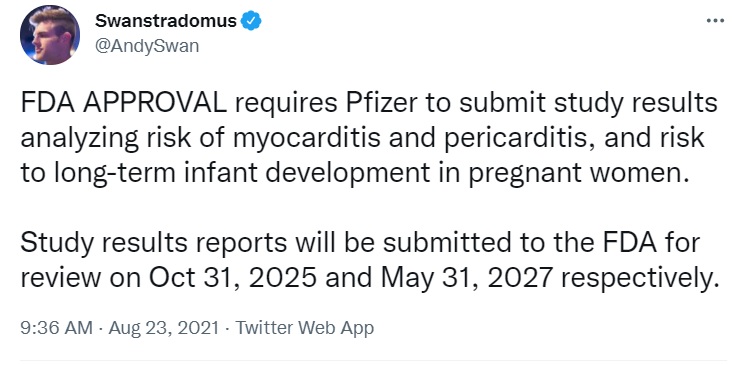Click the words FDA APPROVAL in tweet

124,104
